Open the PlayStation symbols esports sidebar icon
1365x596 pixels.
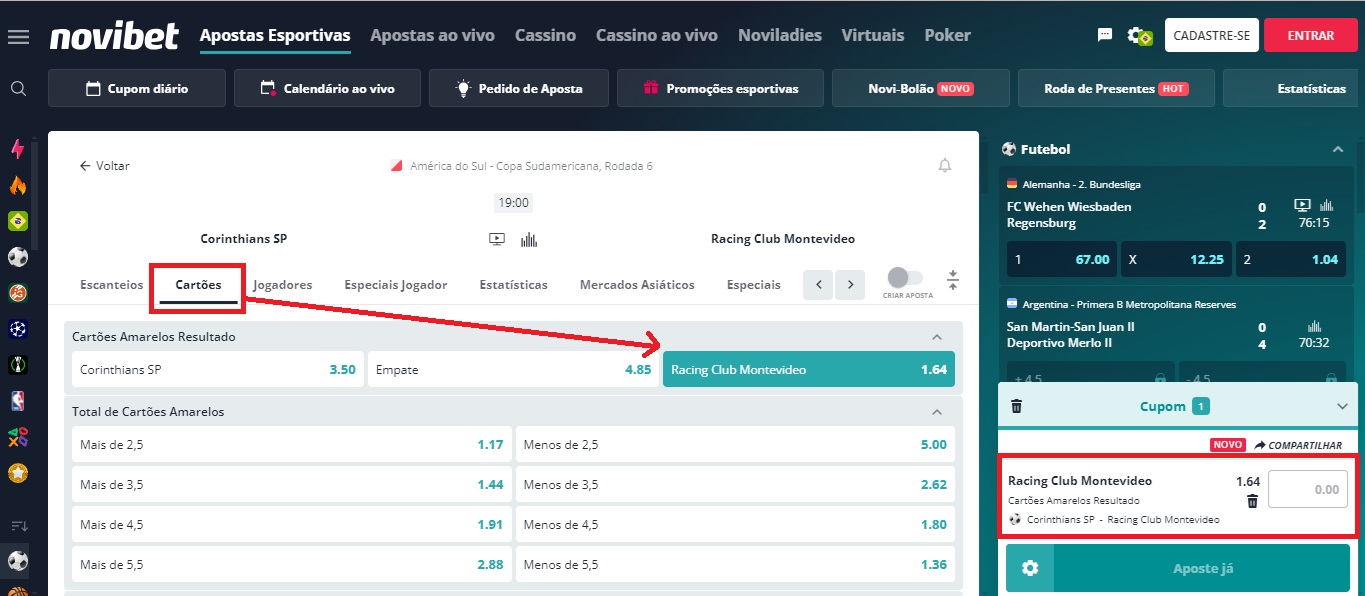(18, 437)
